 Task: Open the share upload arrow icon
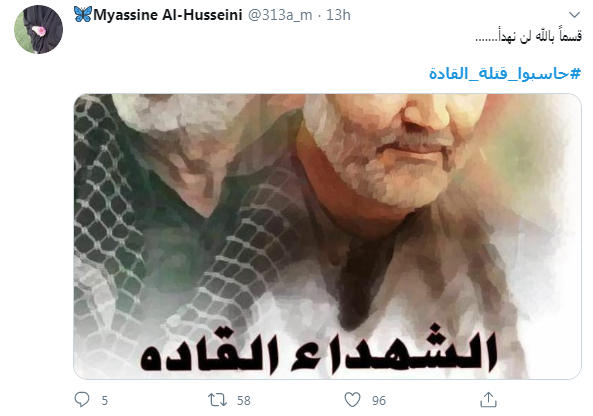[x=488, y=400]
